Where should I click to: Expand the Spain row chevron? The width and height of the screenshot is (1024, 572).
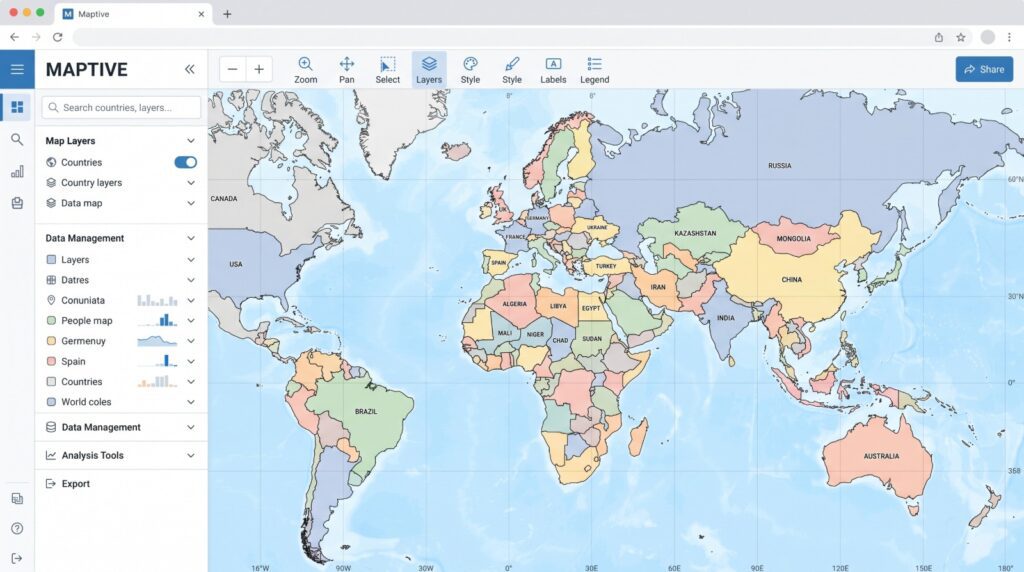click(191, 361)
